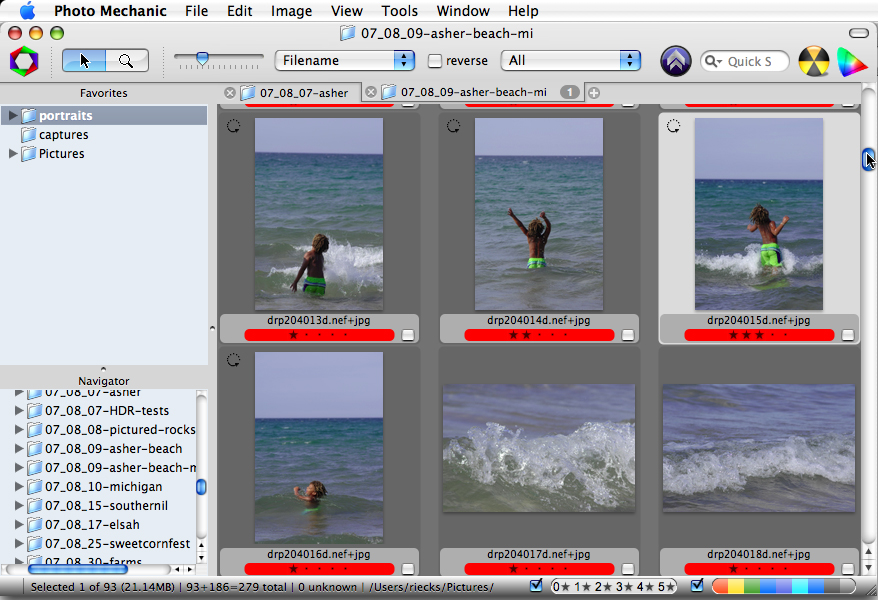Click the thumbnail size slider
The height and width of the screenshot is (600, 878).
[203, 60]
